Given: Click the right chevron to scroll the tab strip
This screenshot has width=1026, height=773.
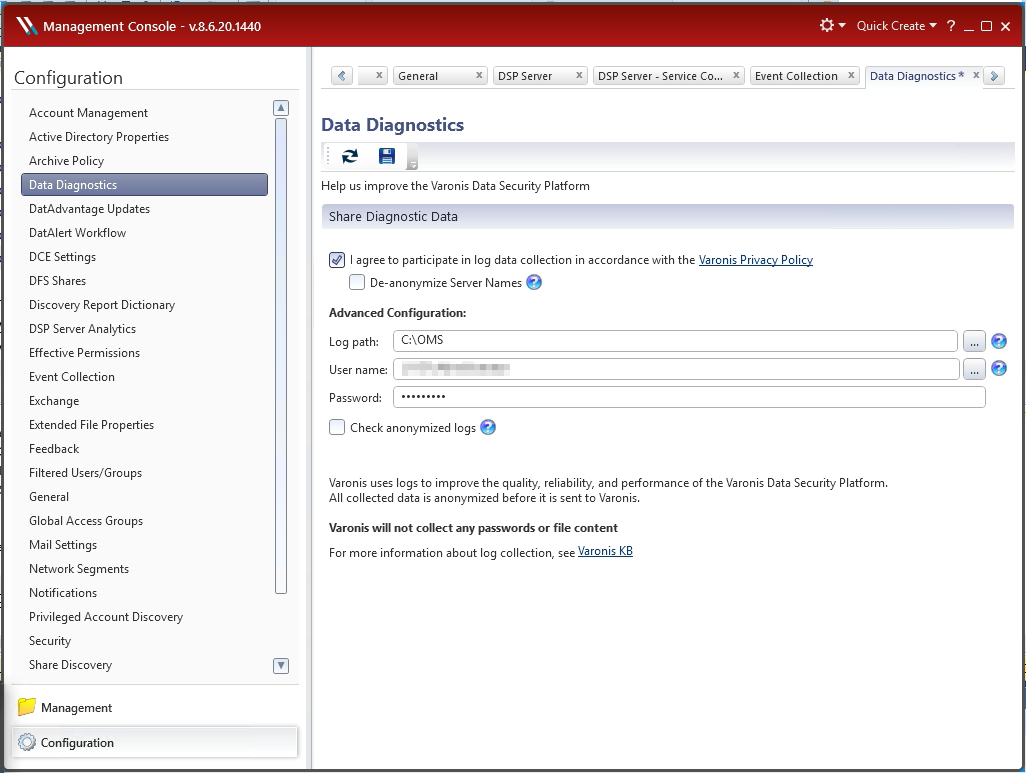Looking at the screenshot, I should (x=994, y=75).
